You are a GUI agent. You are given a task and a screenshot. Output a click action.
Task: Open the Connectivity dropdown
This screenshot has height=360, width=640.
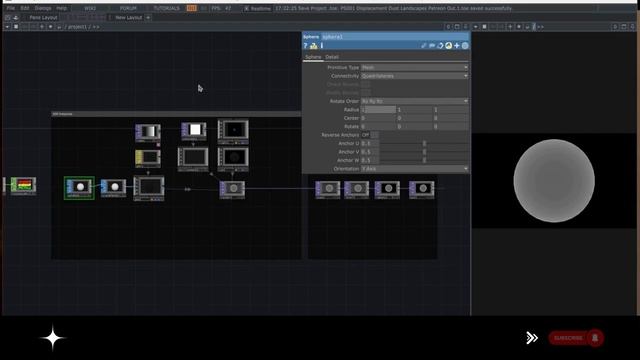414,76
